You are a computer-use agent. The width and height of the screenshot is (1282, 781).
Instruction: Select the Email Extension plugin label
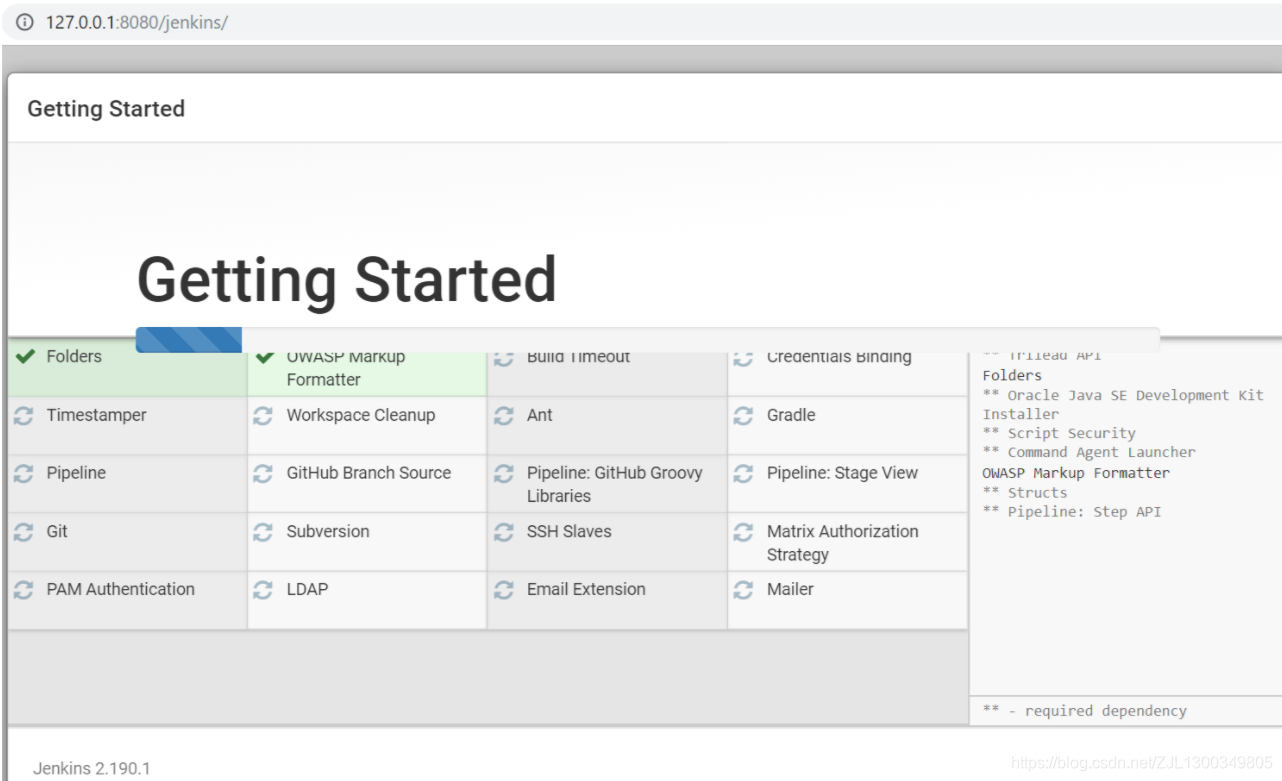pyautogui.click(x=586, y=589)
